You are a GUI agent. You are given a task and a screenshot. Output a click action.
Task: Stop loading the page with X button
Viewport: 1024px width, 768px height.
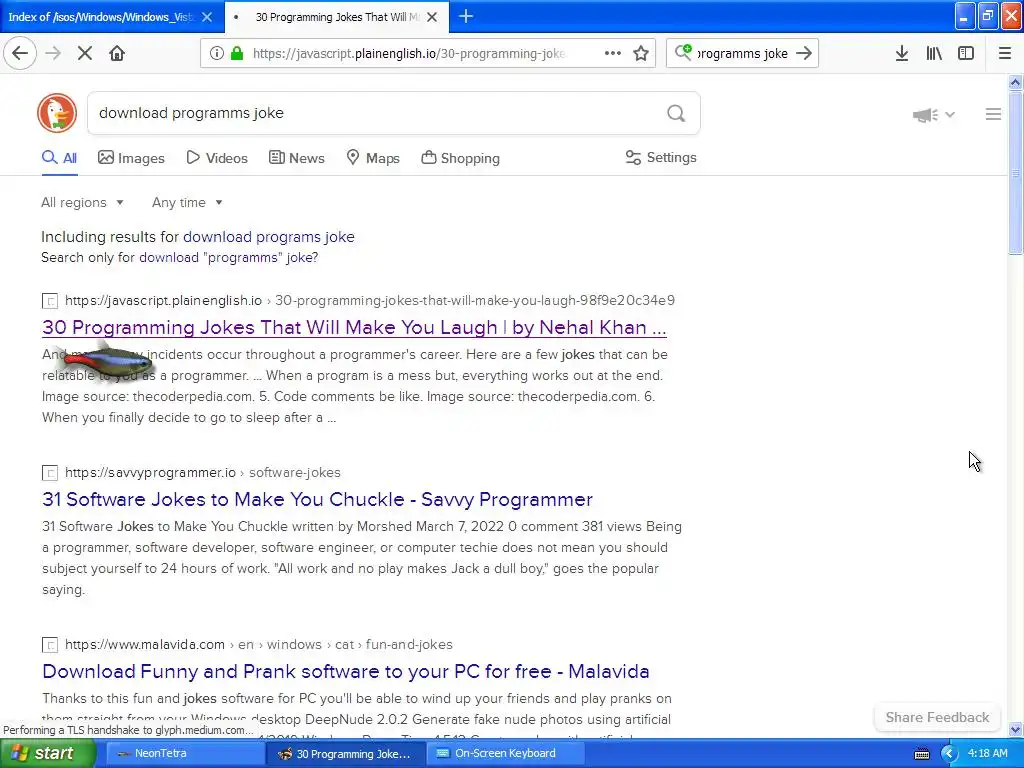[x=85, y=53]
